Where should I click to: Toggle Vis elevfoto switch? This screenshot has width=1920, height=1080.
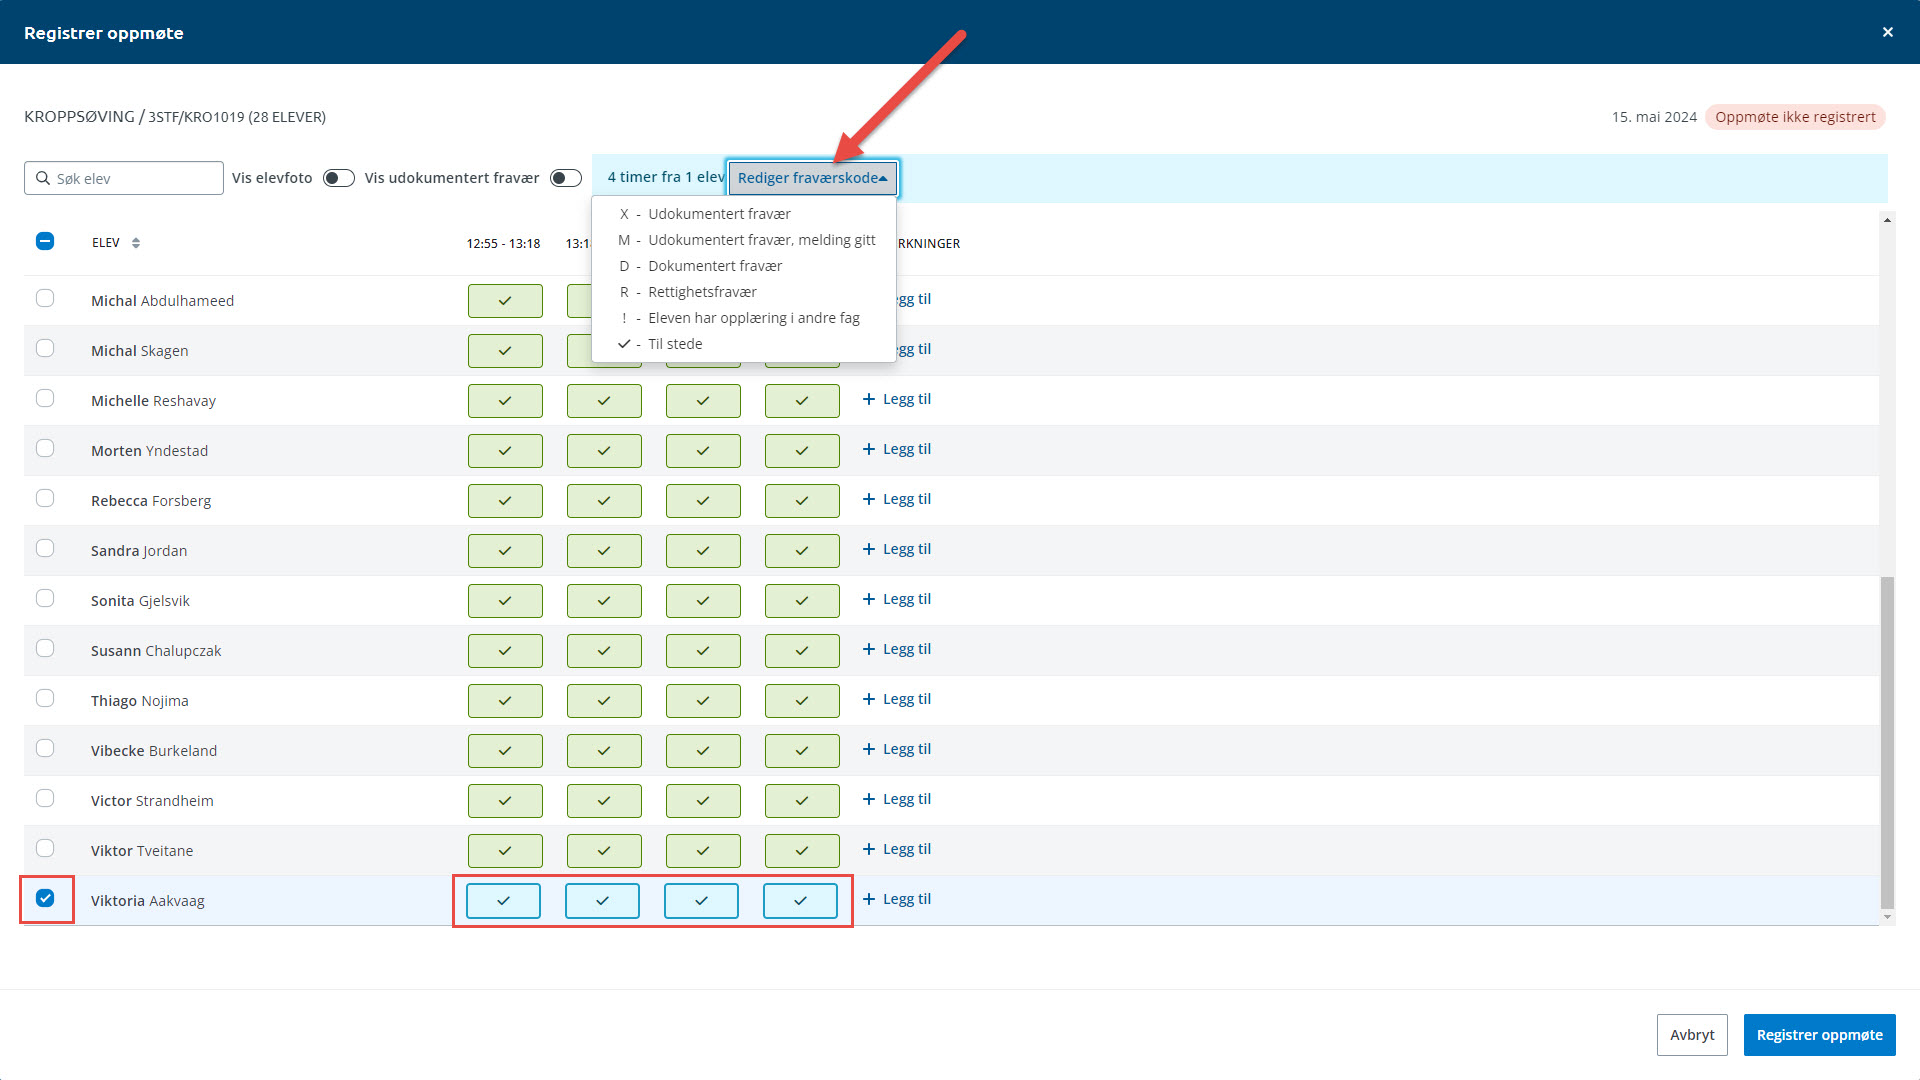click(339, 178)
